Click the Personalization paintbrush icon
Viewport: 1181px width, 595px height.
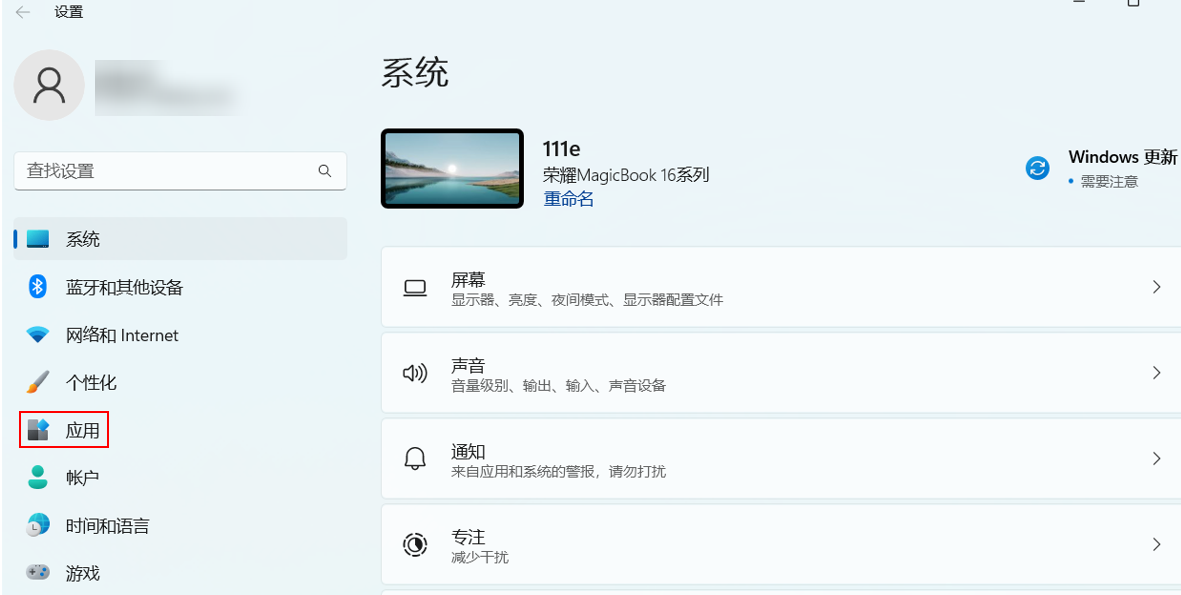(x=38, y=383)
